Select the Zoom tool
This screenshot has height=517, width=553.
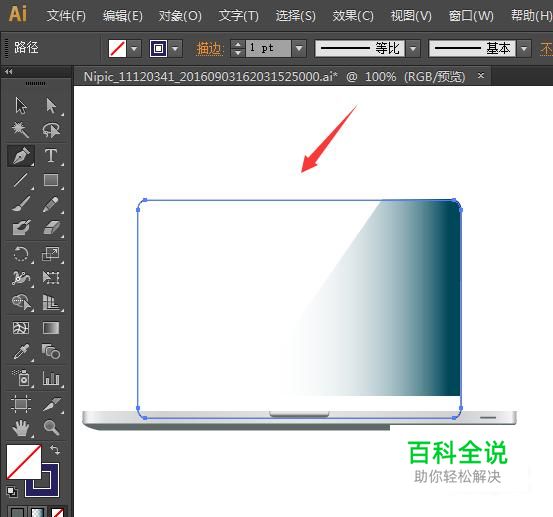pos(51,428)
